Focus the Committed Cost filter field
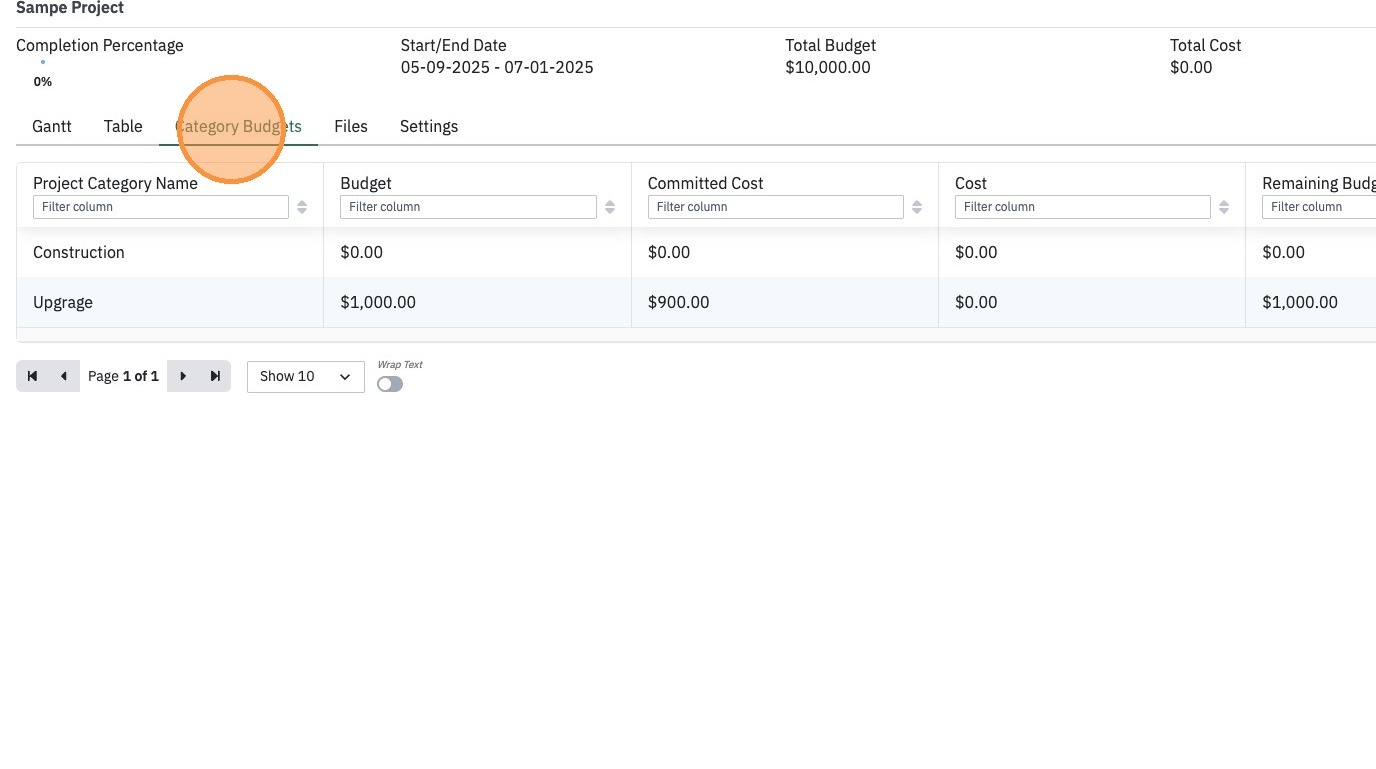This screenshot has height=769, width=1376. click(776, 207)
